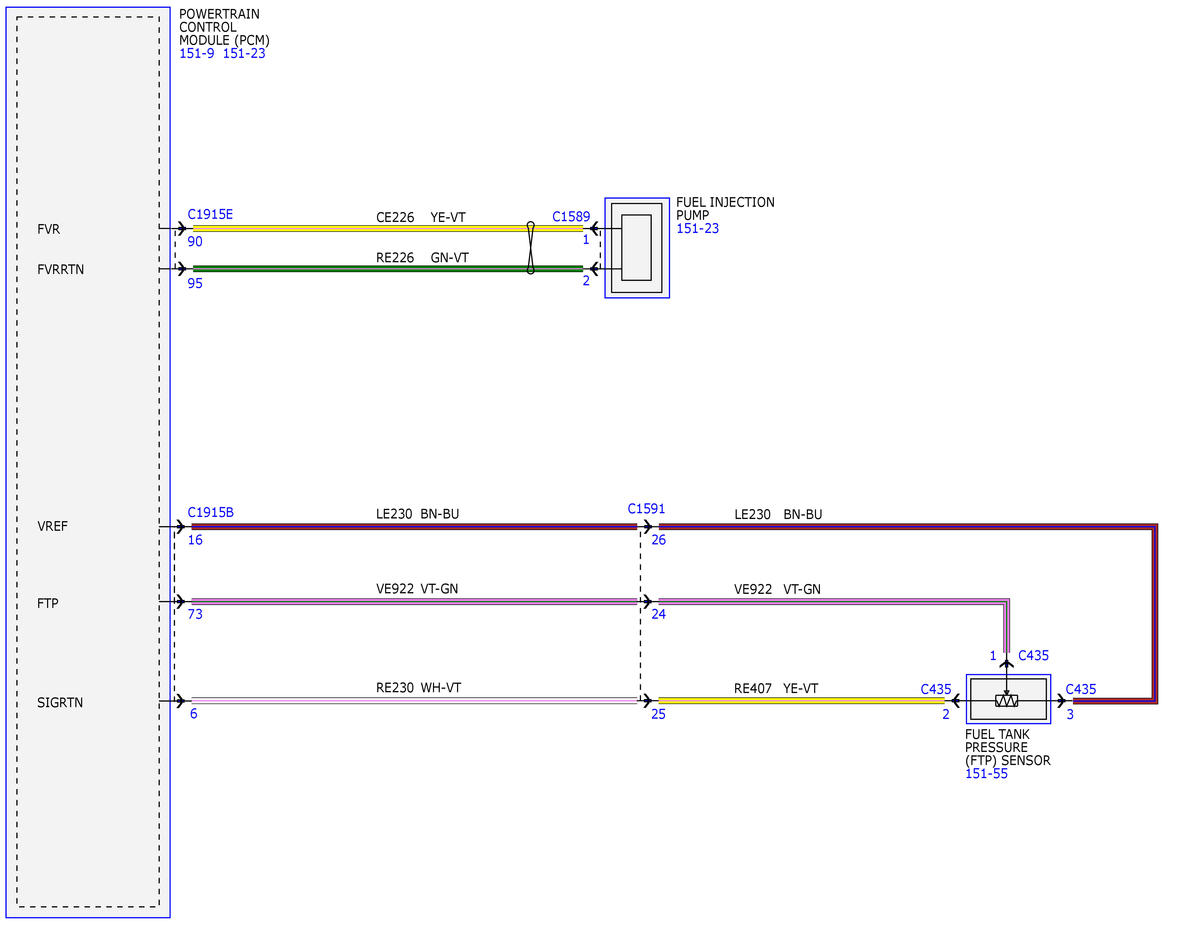Open the PCM 151-23 page link

coord(244,54)
